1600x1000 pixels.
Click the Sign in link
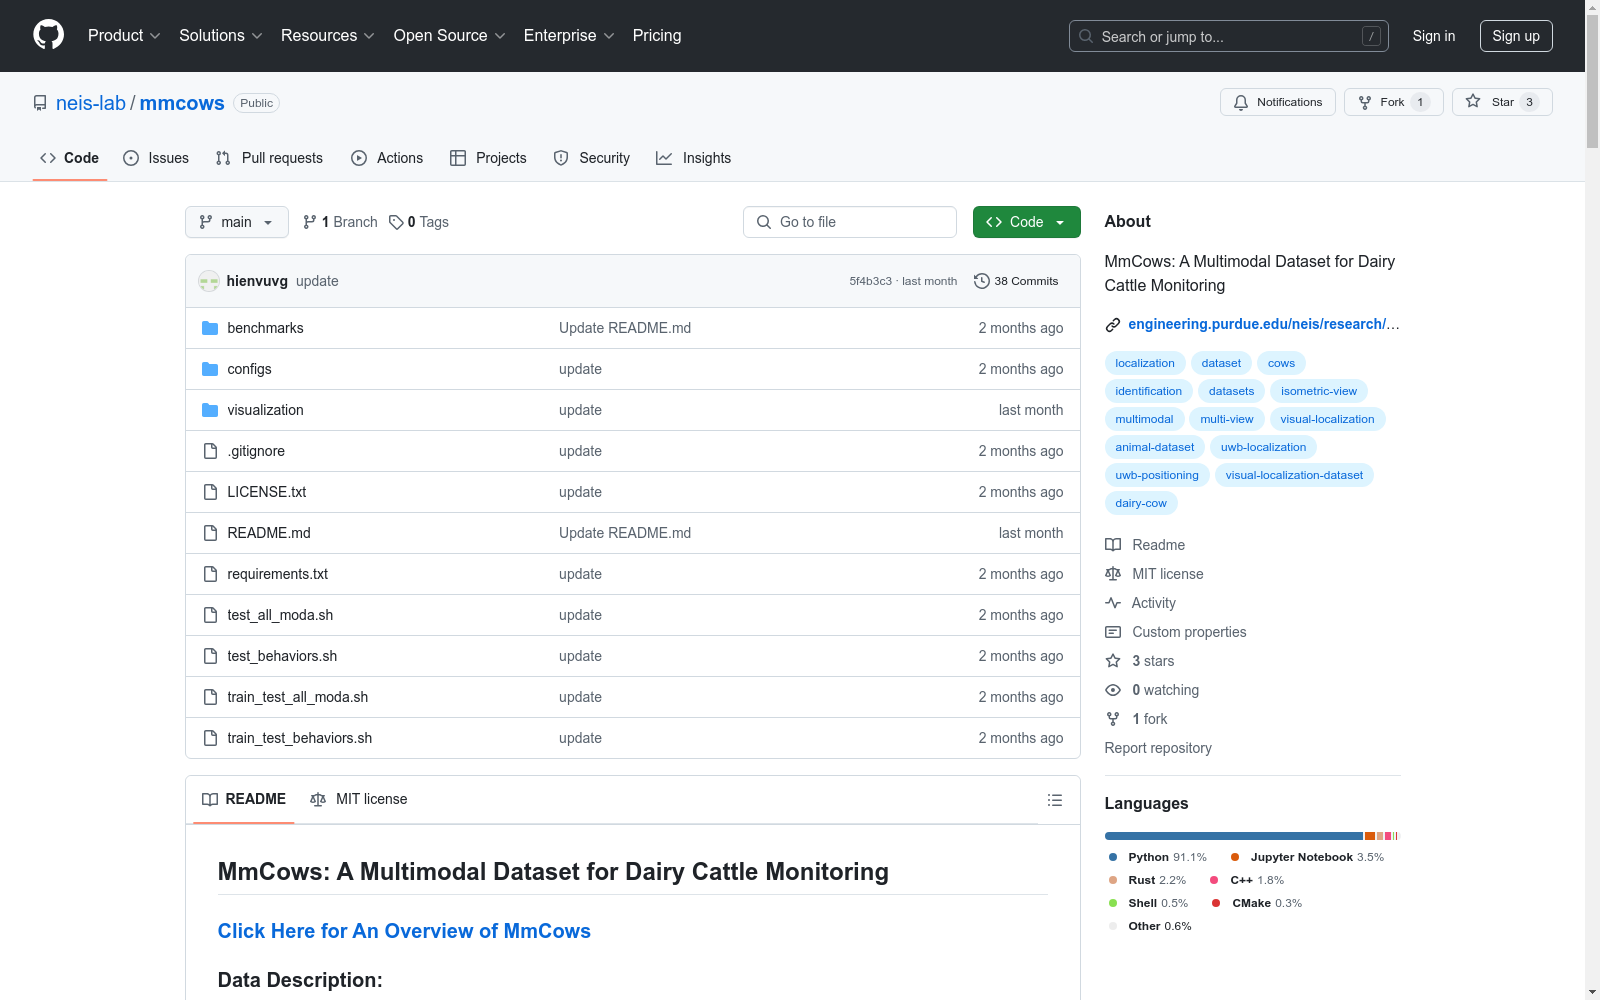(1434, 36)
